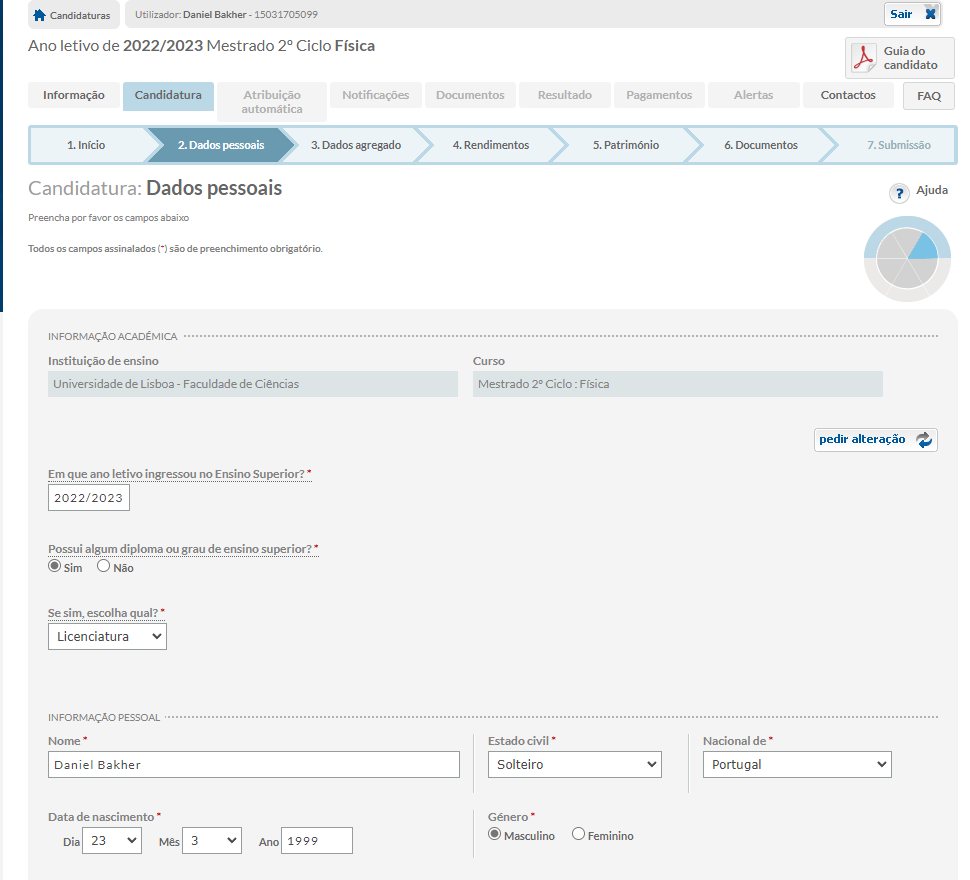This screenshot has height=880, width=970.
Task: Open the Estado civil Solteiro dropdown
Action: pos(575,764)
